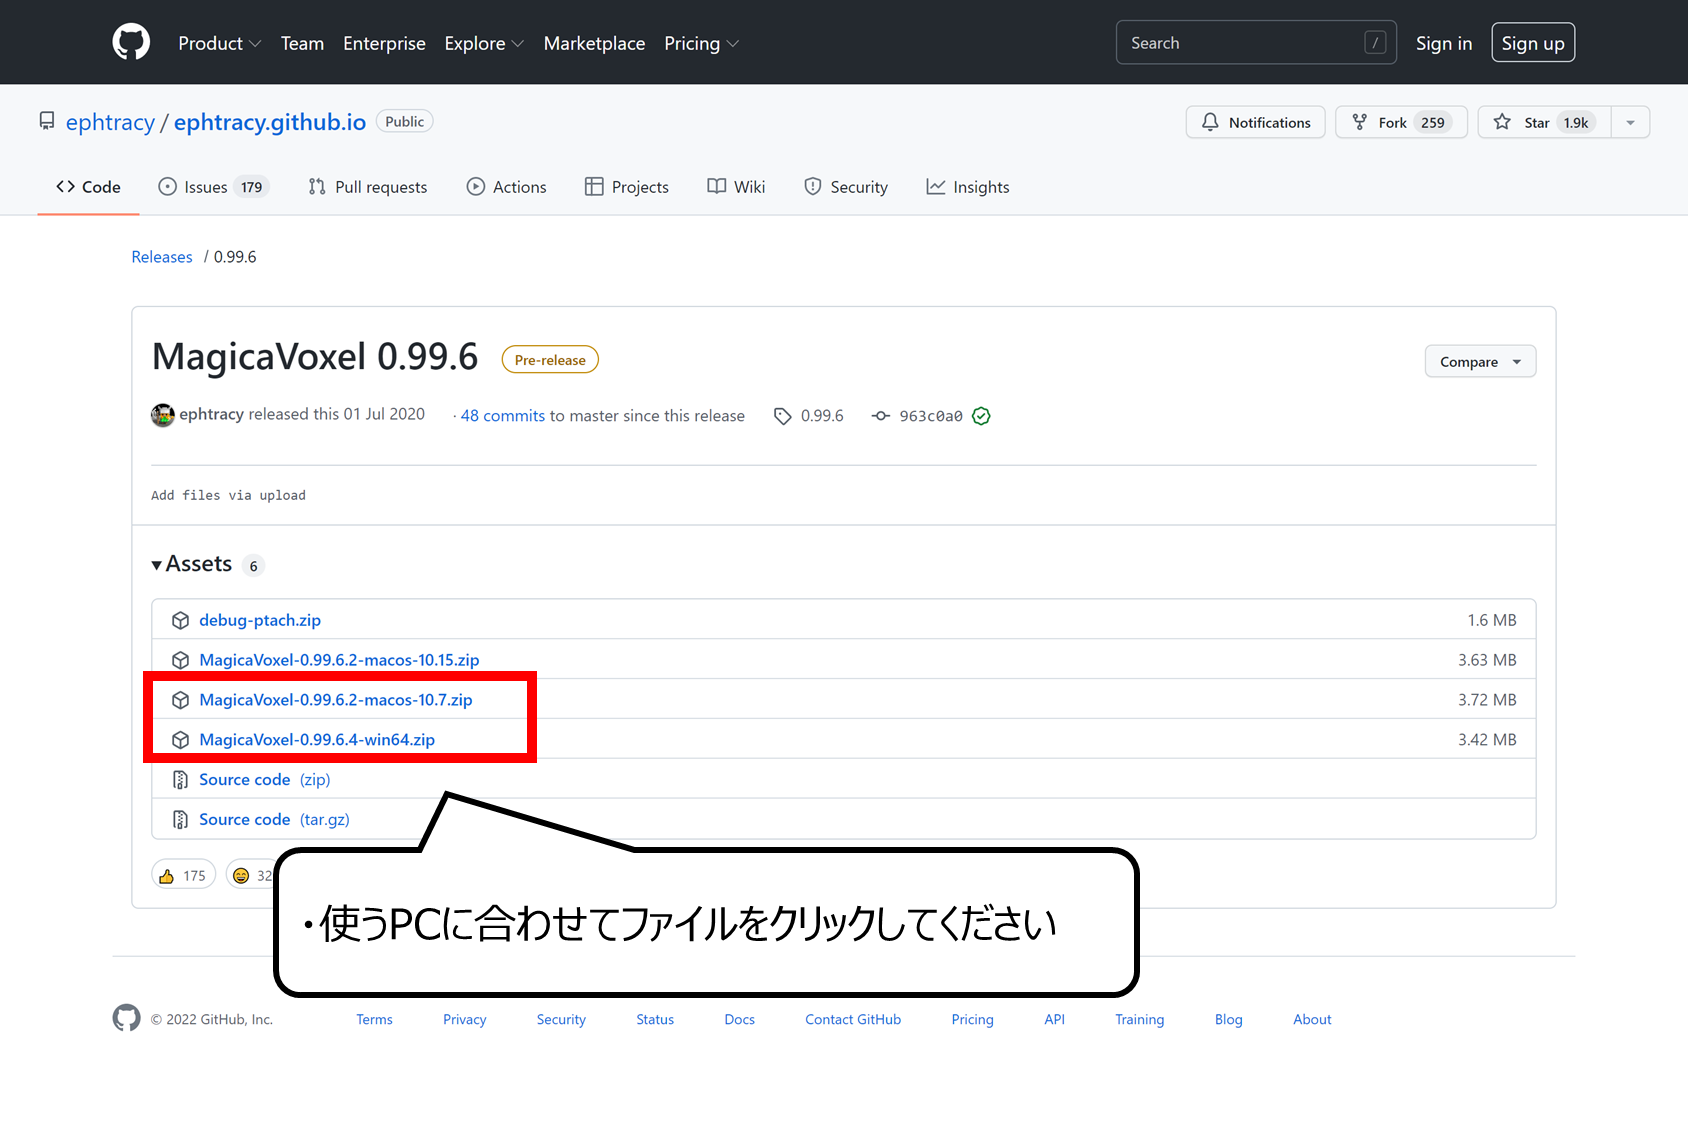Open Security in footer
The width and height of the screenshot is (1688, 1125).
561,1019
